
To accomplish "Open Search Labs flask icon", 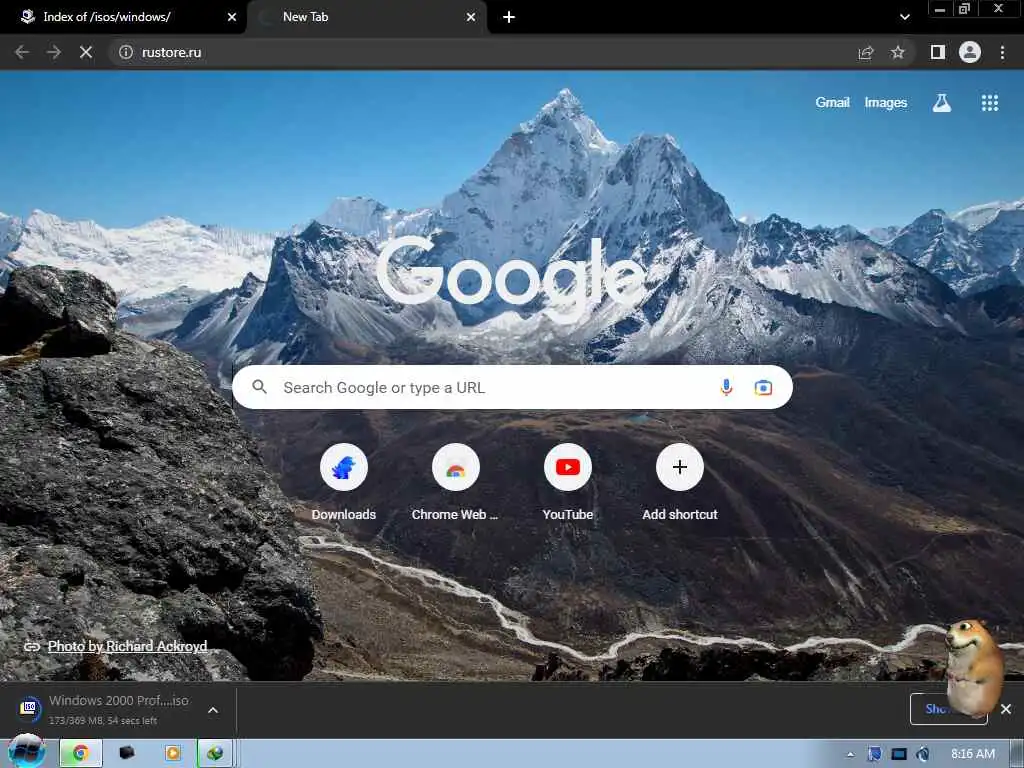I will click(x=942, y=103).
